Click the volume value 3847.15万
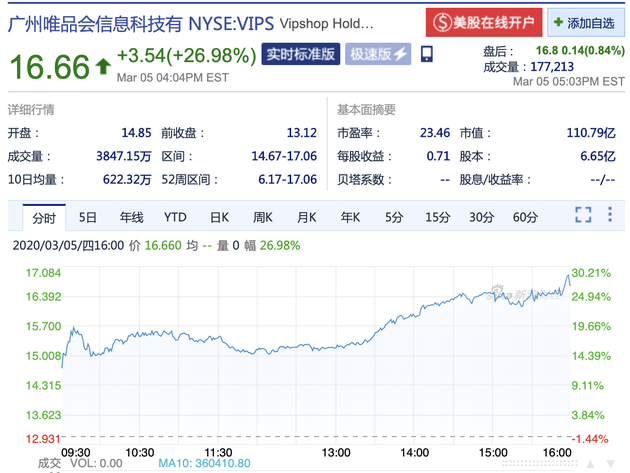Viewport: 630px width, 473px height. coord(124,156)
